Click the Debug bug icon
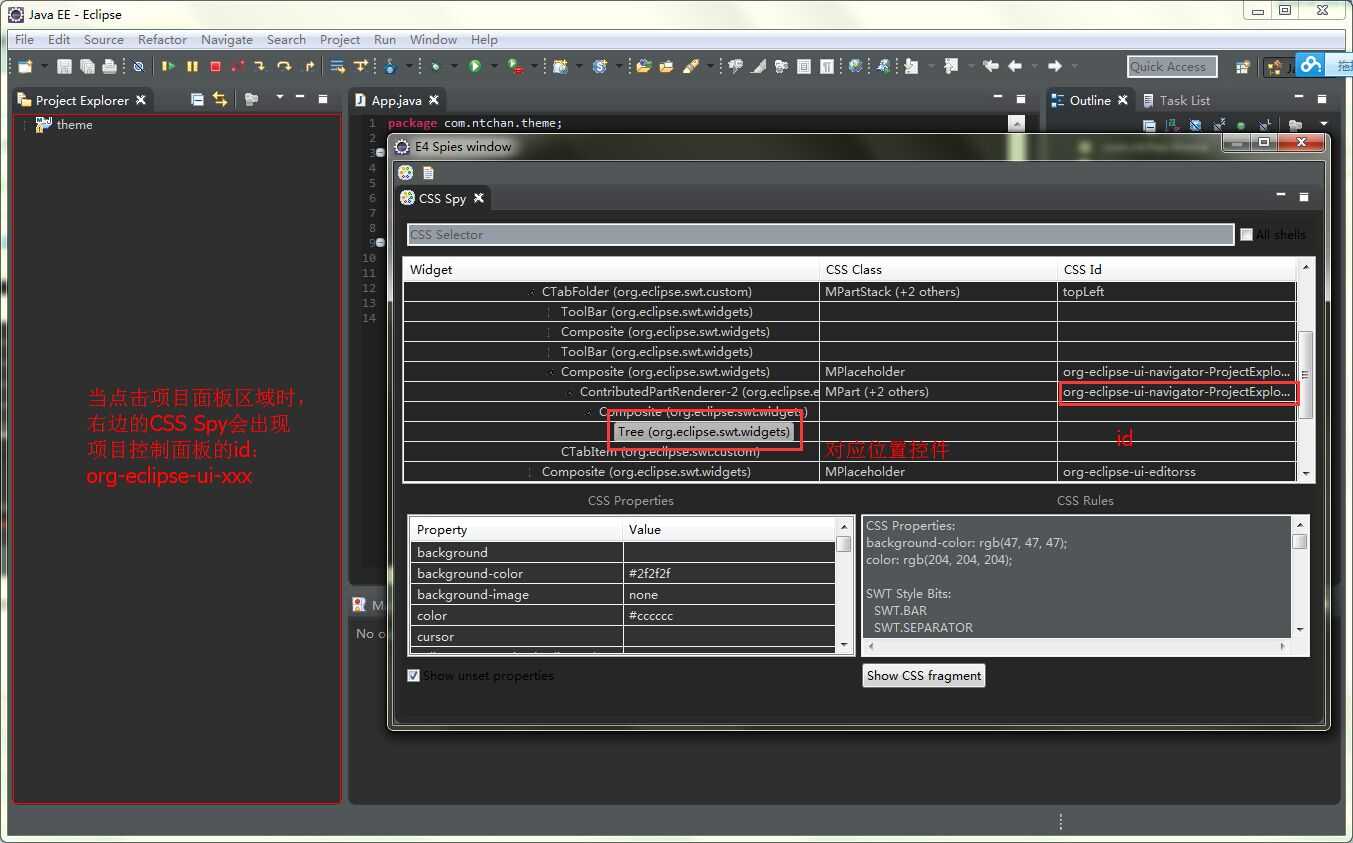This screenshot has height=843, width=1353. point(435,66)
